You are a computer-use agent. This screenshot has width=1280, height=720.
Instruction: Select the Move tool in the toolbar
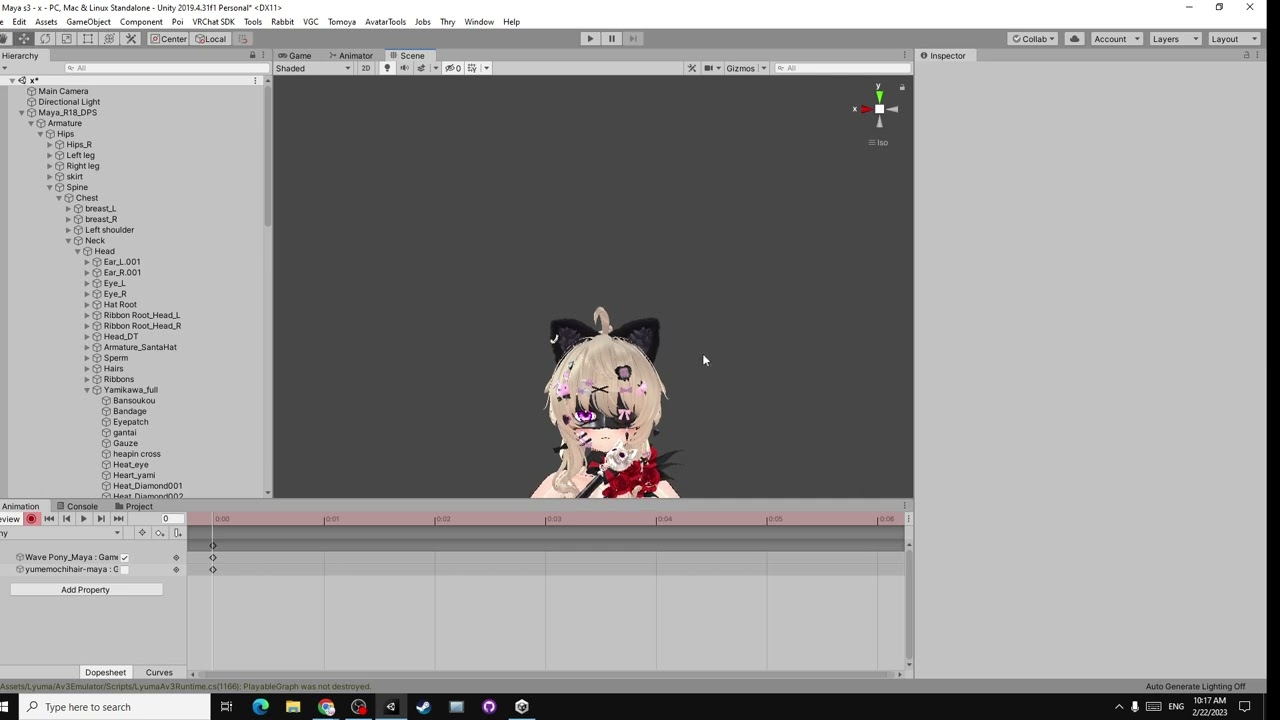click(23, 38)
